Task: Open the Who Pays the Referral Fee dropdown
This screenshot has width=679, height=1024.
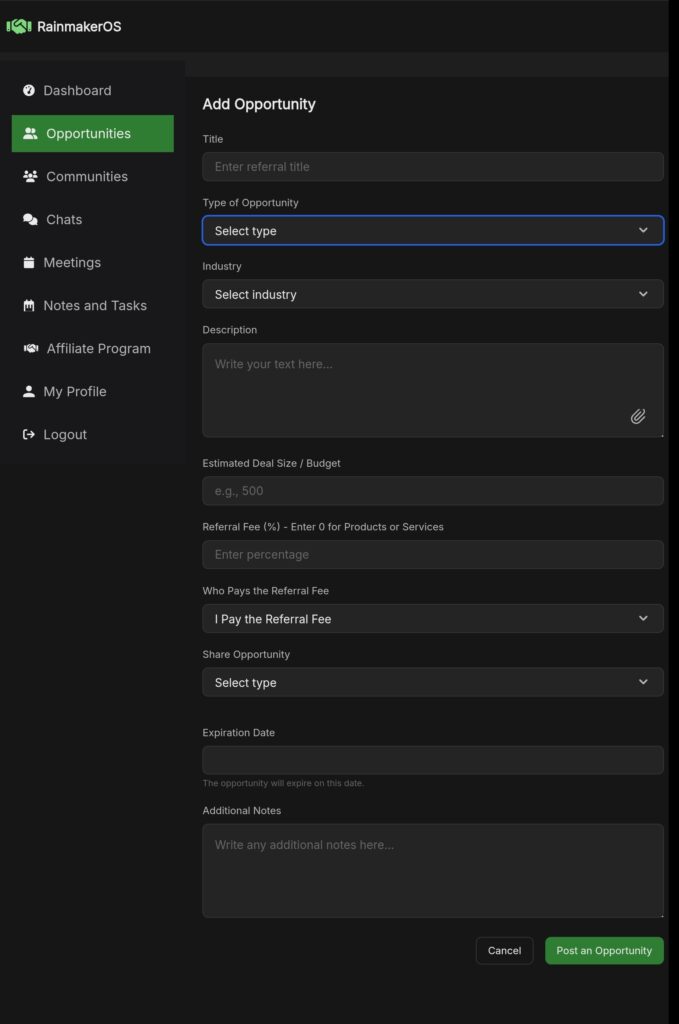Action: 432,618
